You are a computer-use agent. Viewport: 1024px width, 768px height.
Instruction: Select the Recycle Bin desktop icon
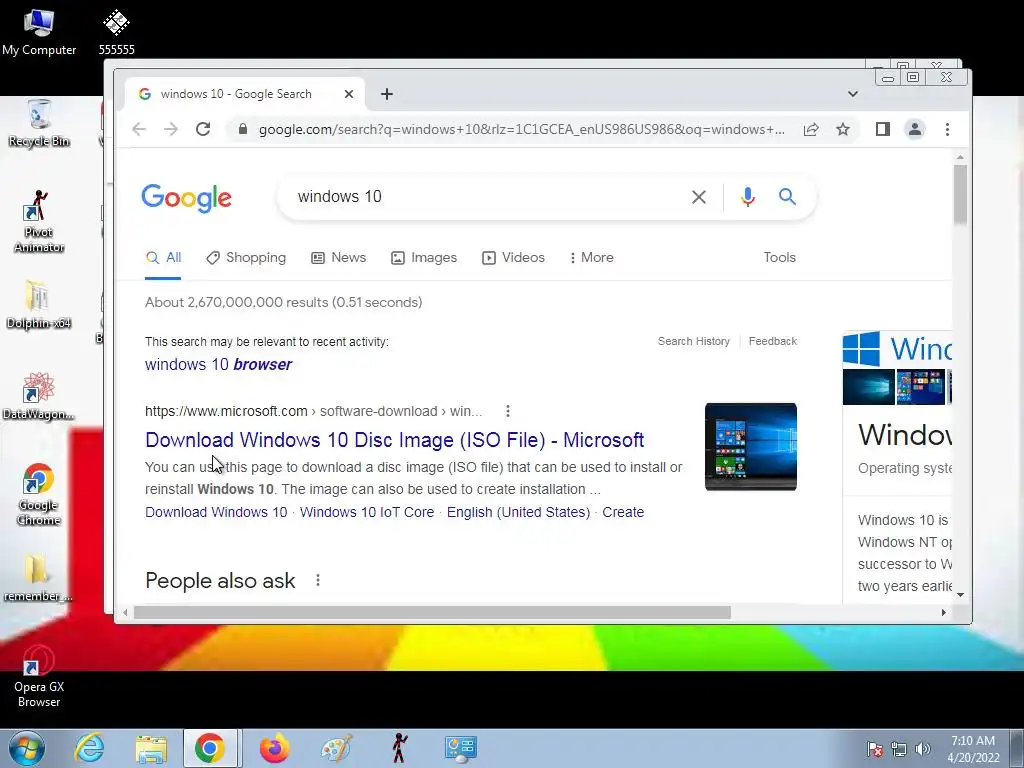39,123
